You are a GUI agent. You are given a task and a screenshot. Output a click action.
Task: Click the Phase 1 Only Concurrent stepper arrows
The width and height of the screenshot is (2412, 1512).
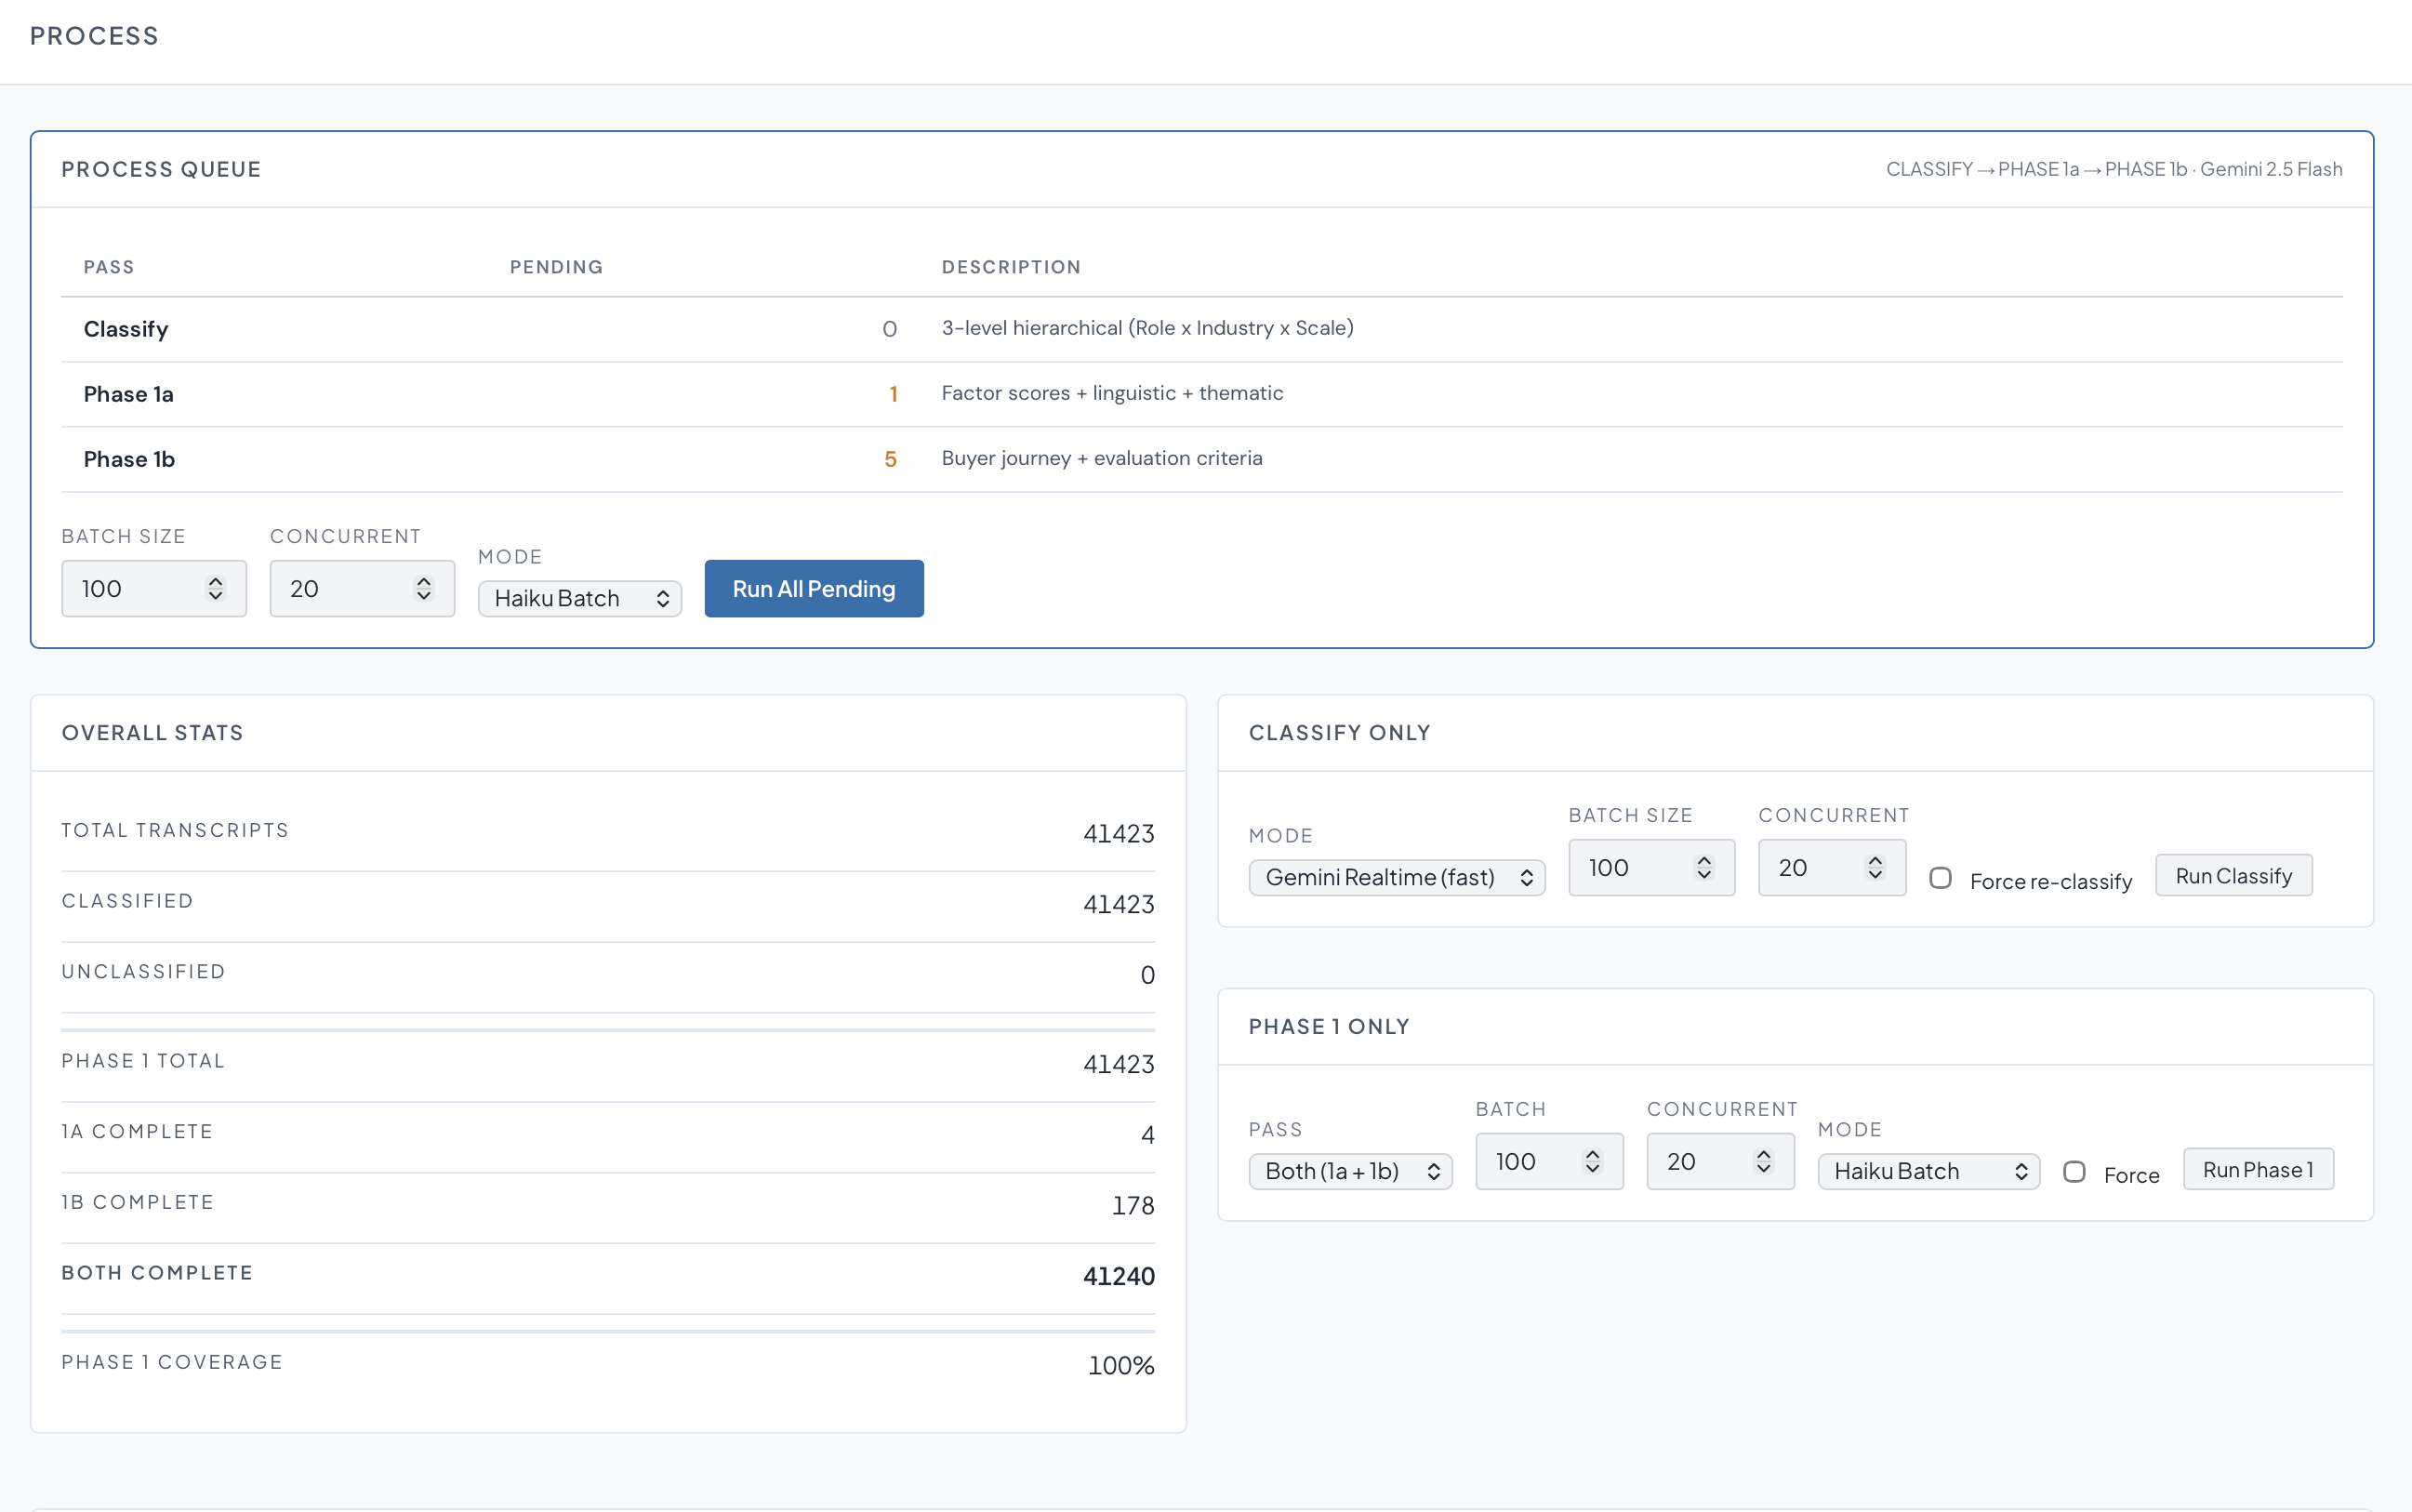point(1764,1161)
